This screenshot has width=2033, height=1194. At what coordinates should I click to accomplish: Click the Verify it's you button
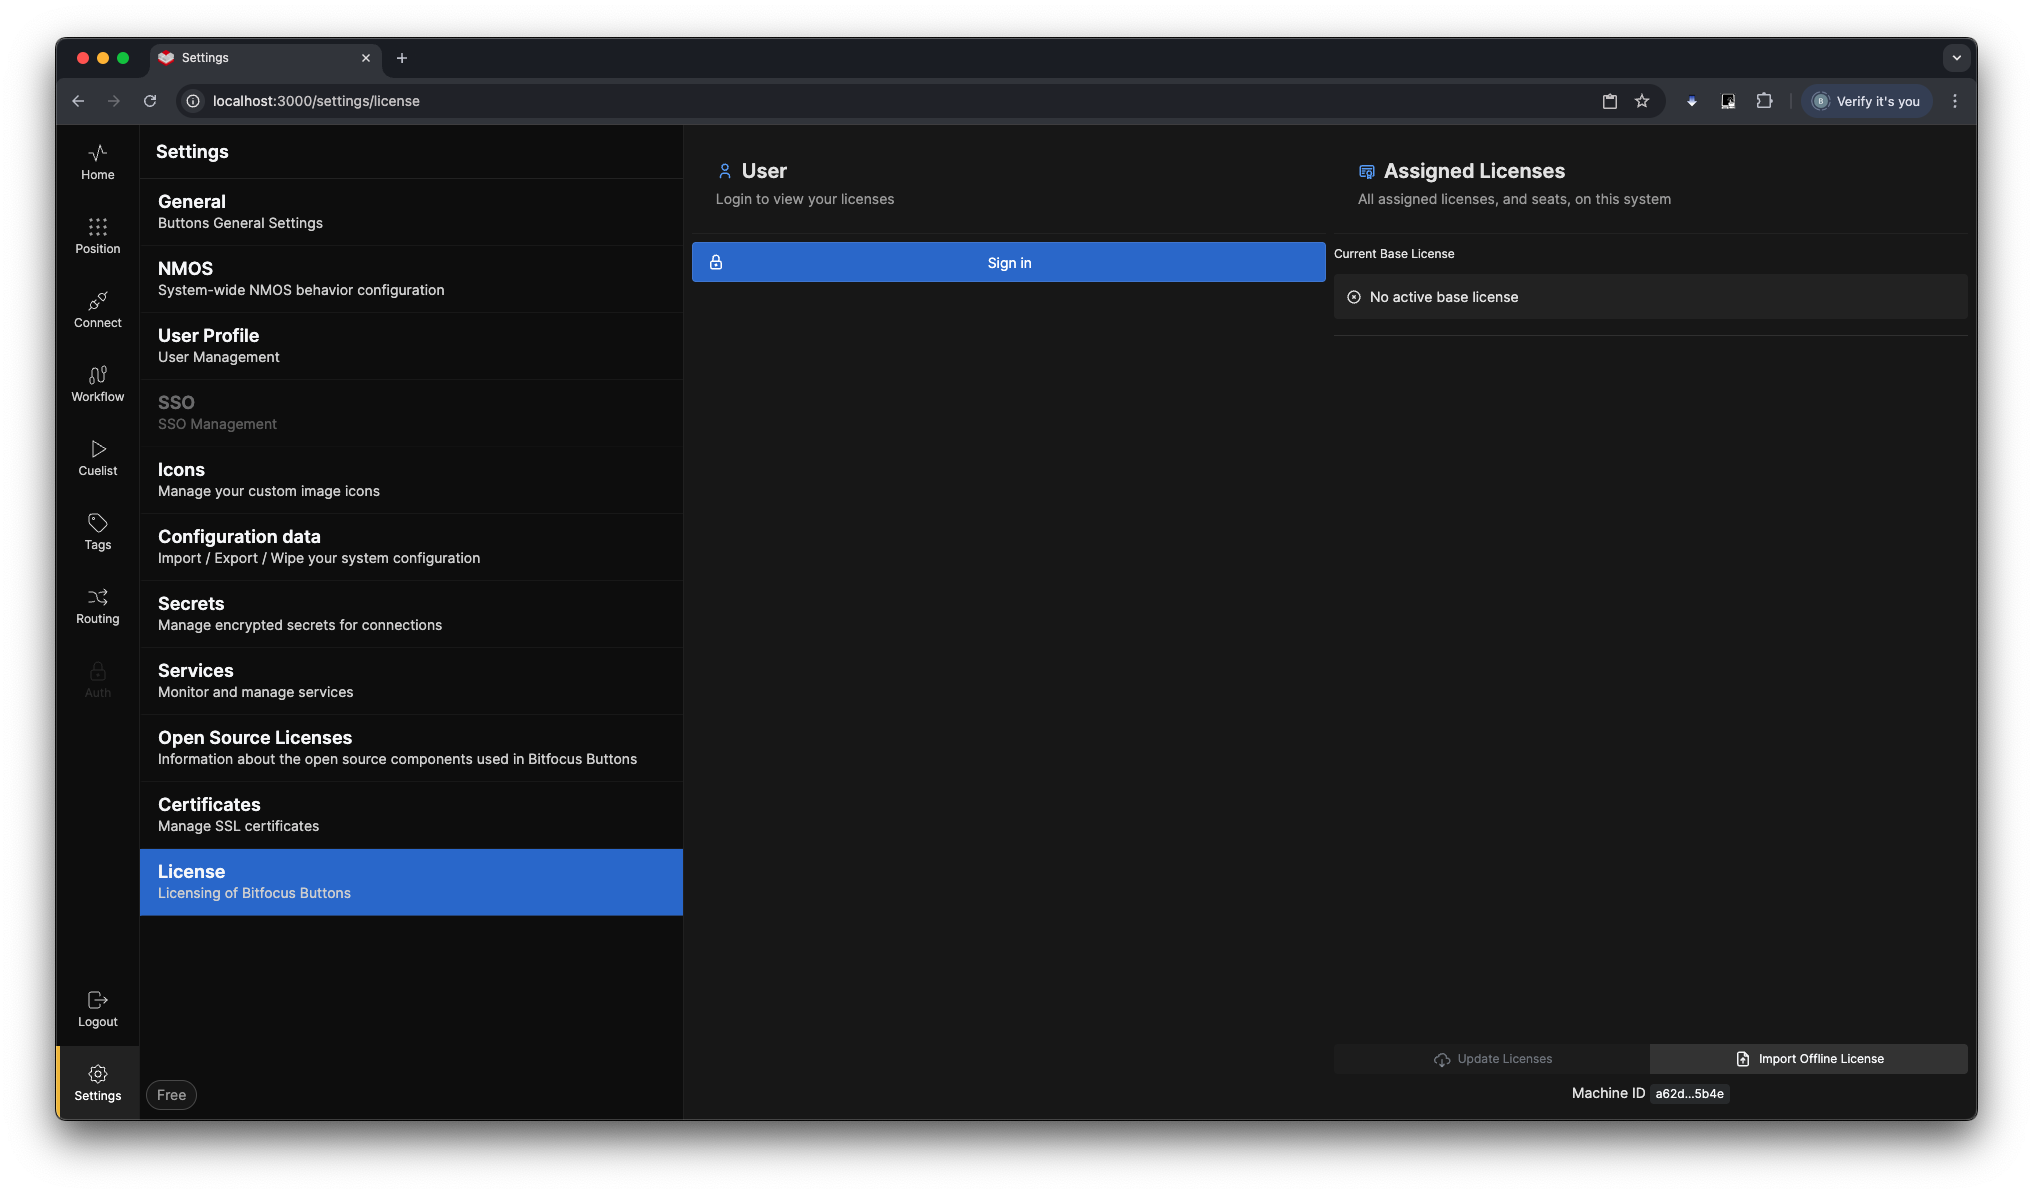click(1866, 101)
